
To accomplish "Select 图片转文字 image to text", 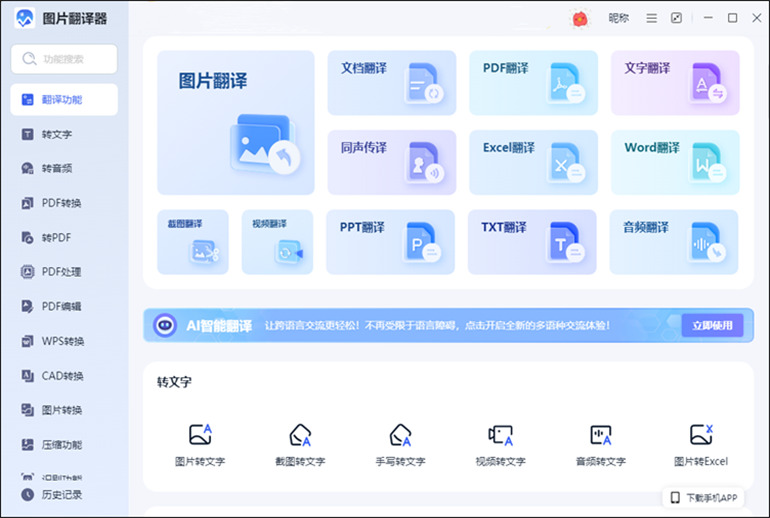I will pos(200,445).
